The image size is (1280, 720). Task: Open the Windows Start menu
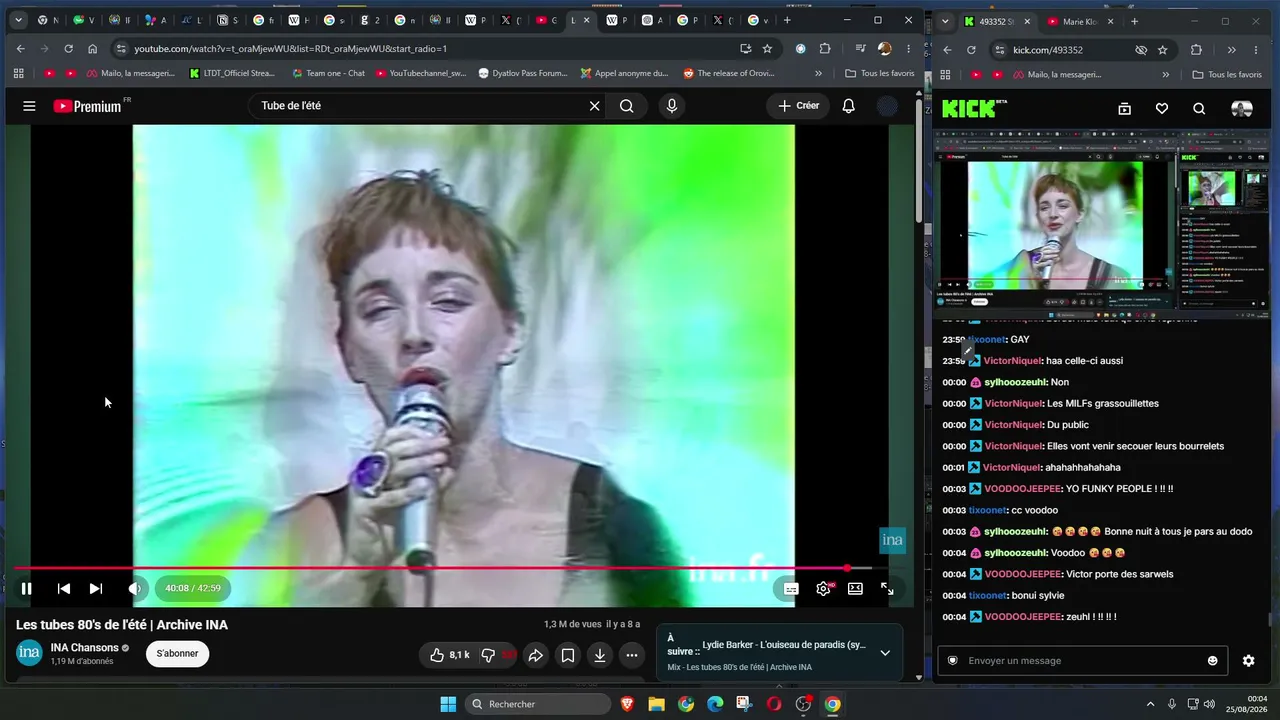coord(448,704)
